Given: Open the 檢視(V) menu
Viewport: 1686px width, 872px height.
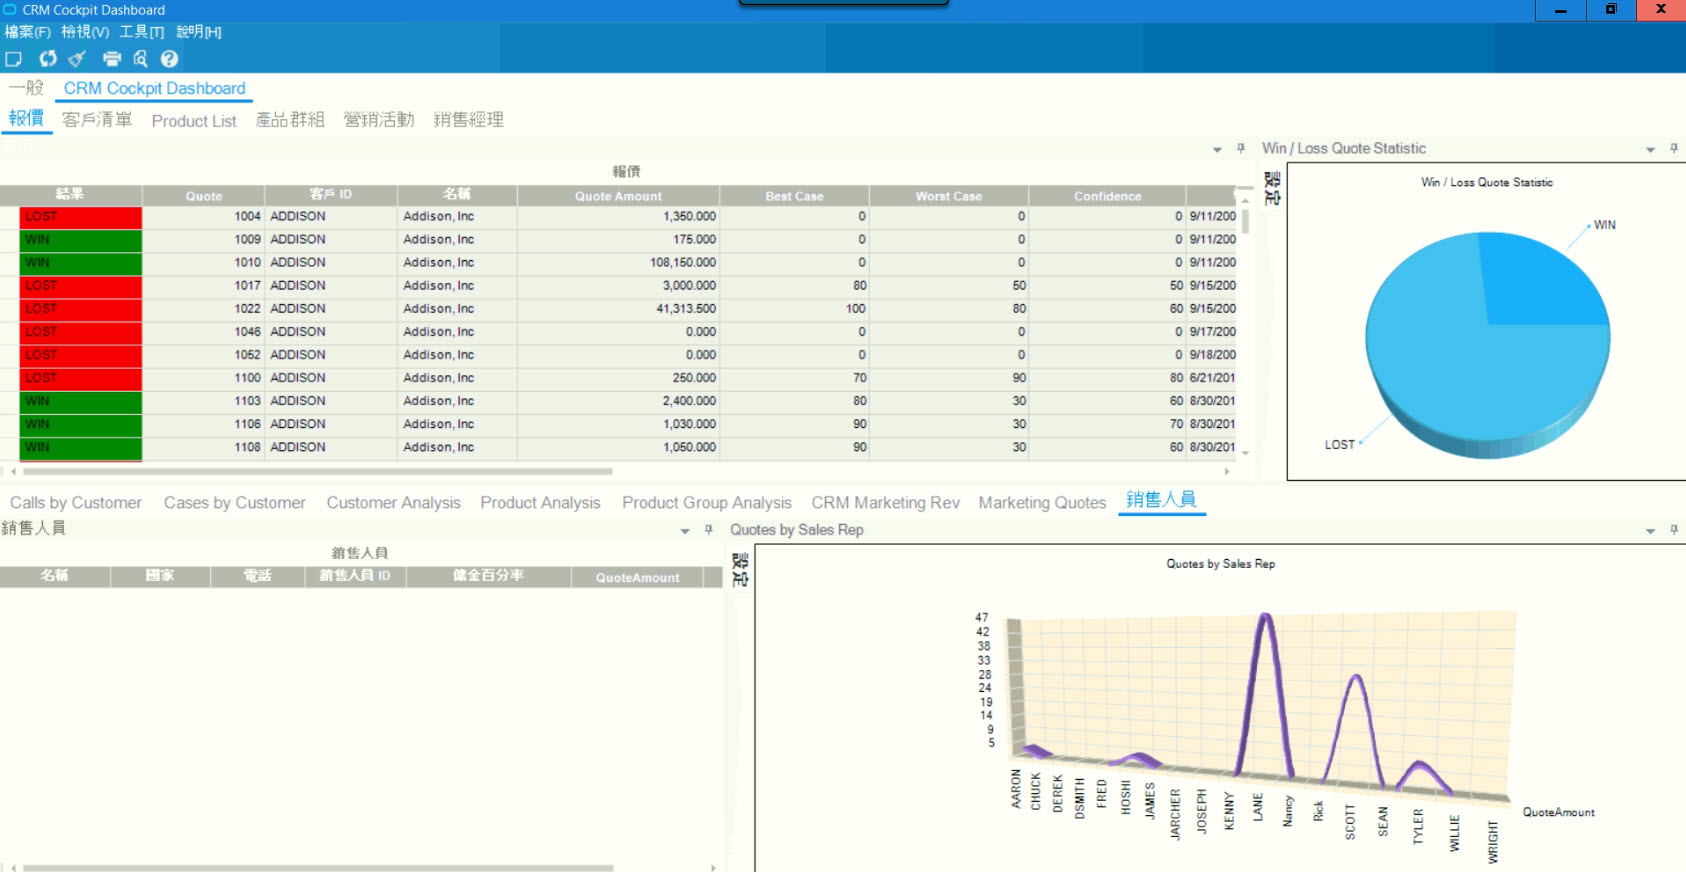Looking at the screenshot, I should coord(85,32).
